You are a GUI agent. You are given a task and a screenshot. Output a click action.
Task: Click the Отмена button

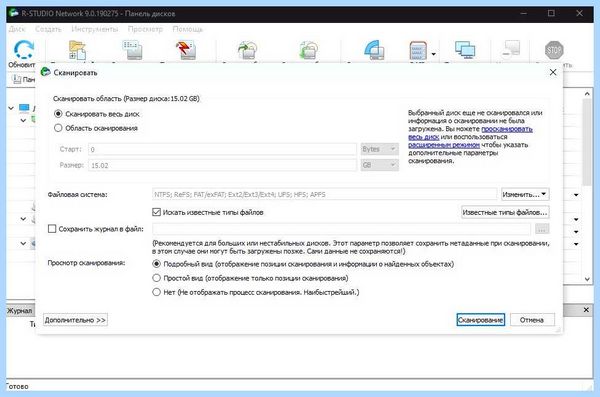click(x=532, y=320)
